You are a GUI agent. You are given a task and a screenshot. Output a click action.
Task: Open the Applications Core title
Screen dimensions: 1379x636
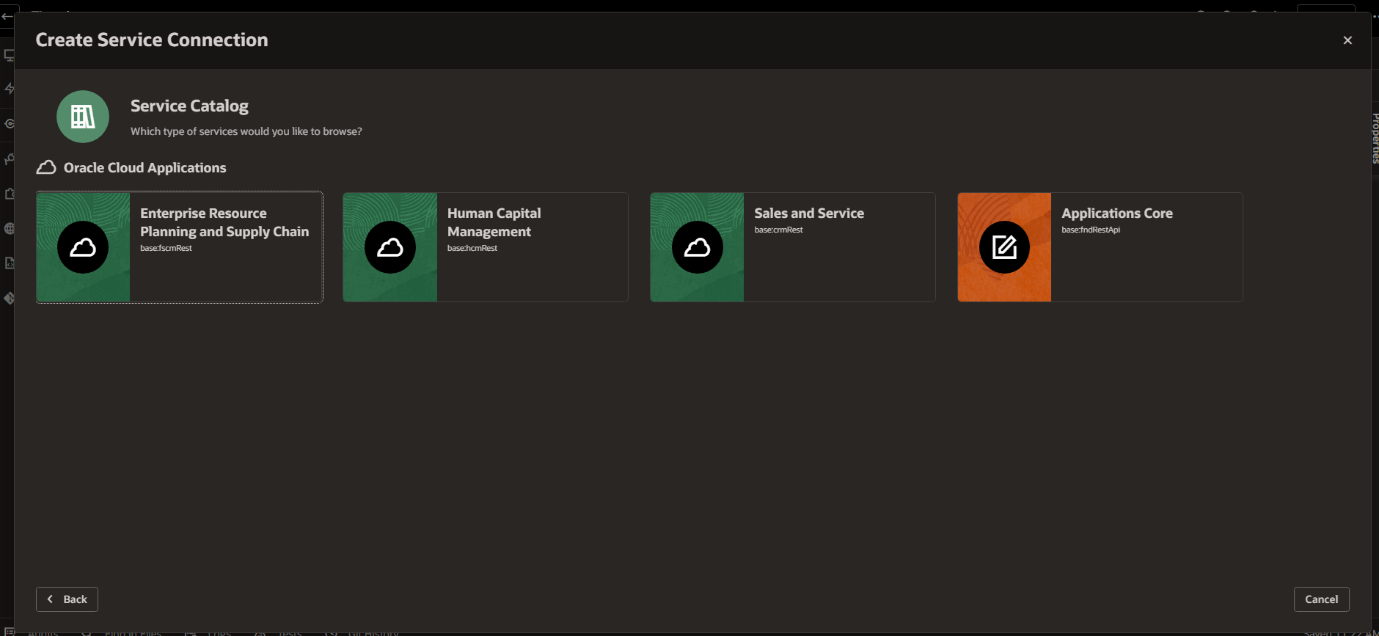pyautogui.click(x=1116, y=213)
